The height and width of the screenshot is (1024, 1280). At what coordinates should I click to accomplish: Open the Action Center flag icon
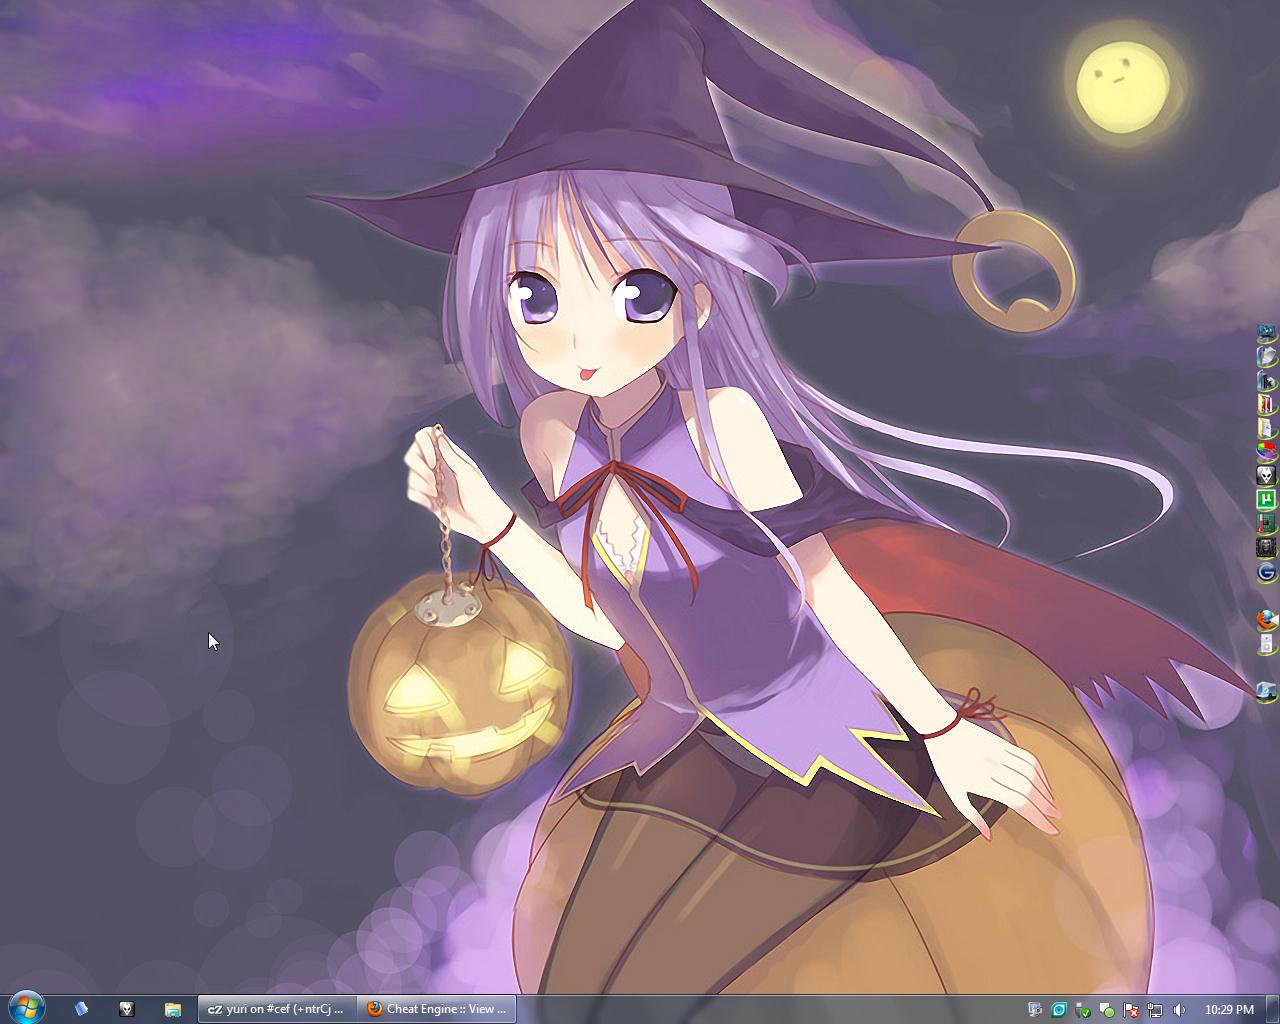pos(1131,1009)
